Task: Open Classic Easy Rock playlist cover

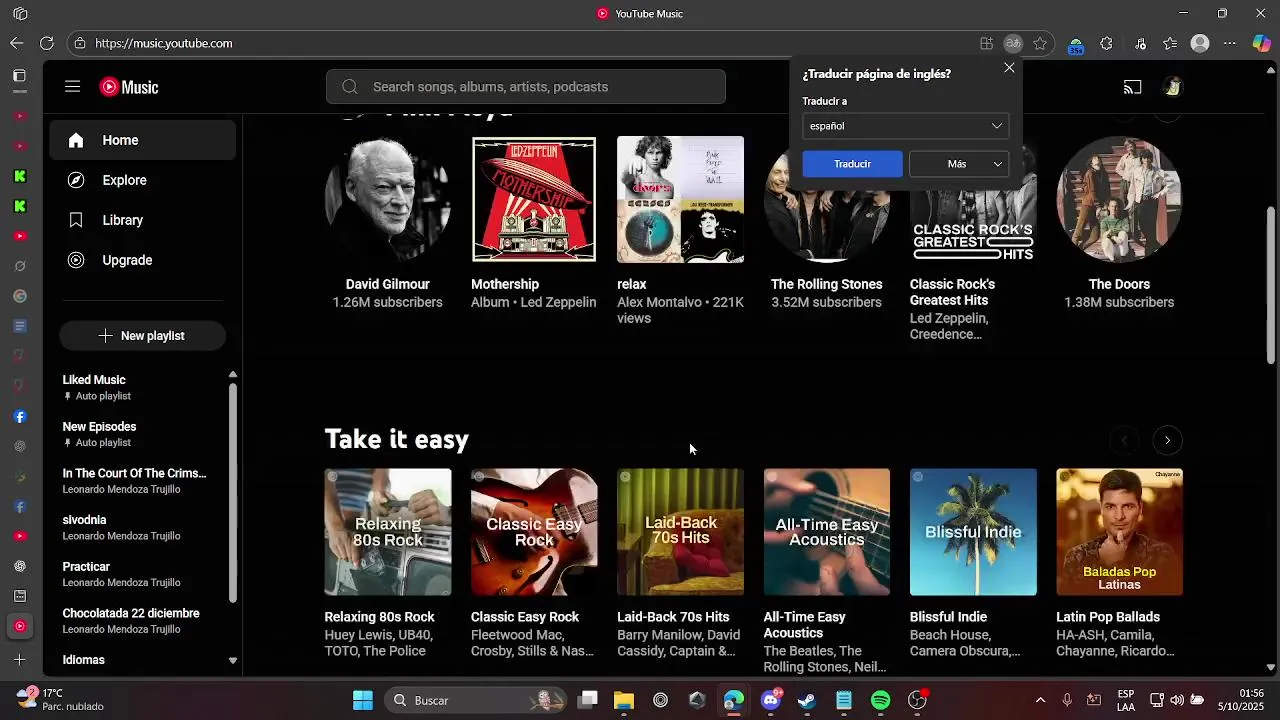Action: [534, 532]
